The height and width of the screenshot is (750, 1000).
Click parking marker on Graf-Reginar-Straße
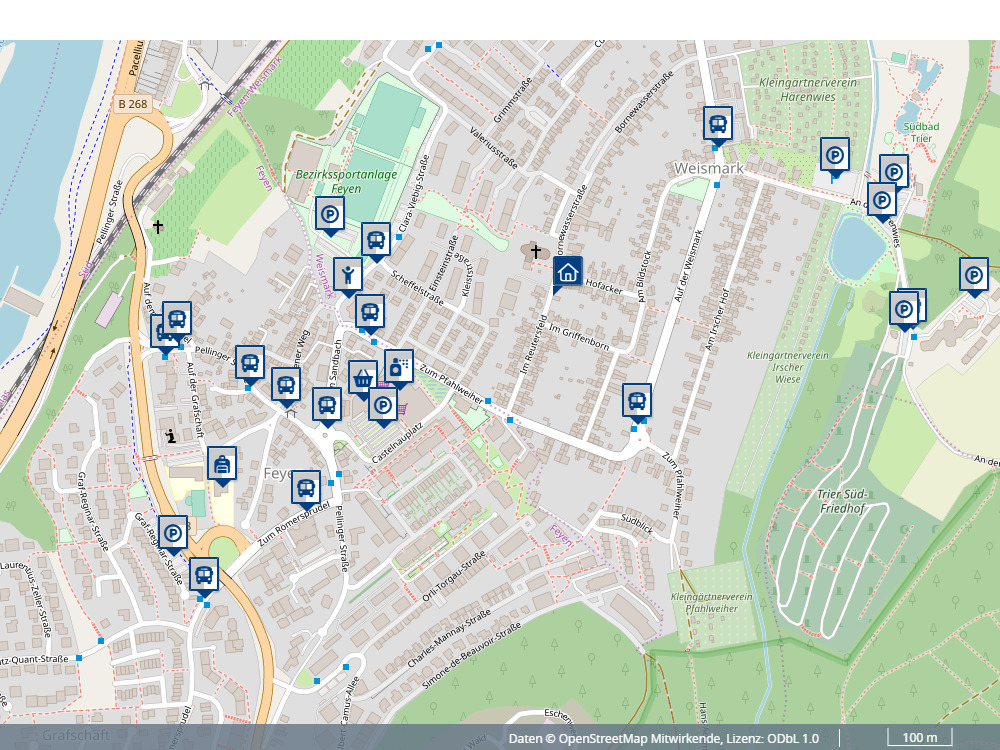(172, 533)
